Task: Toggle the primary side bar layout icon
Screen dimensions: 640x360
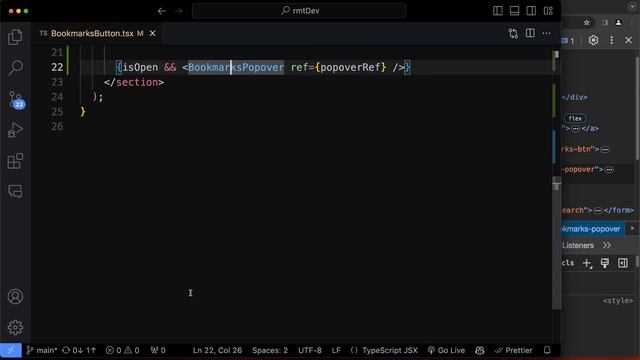Action: pos(498,11)
